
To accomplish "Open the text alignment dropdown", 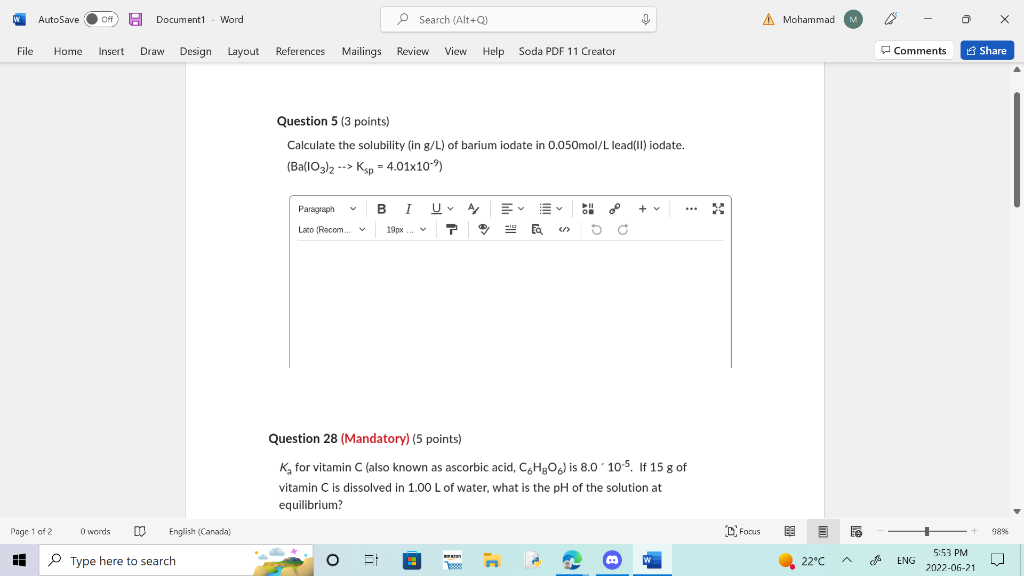I will (x=512, y=209).
